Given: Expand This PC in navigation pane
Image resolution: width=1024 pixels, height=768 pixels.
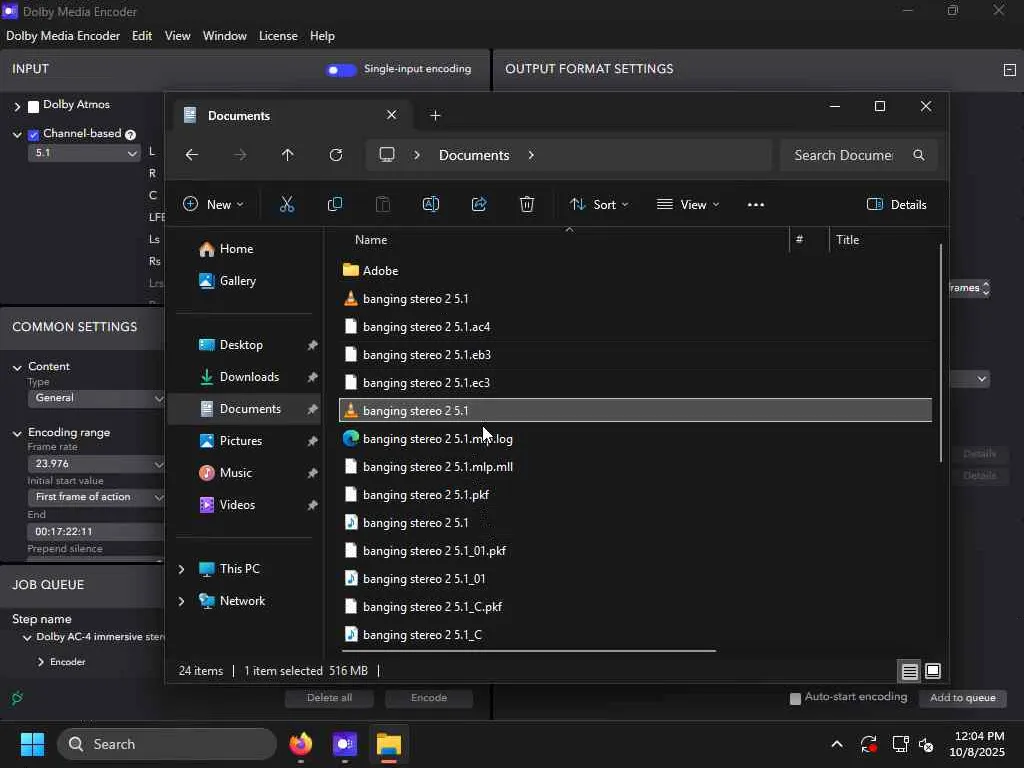Looking at the screenshot, I should 181,569.
